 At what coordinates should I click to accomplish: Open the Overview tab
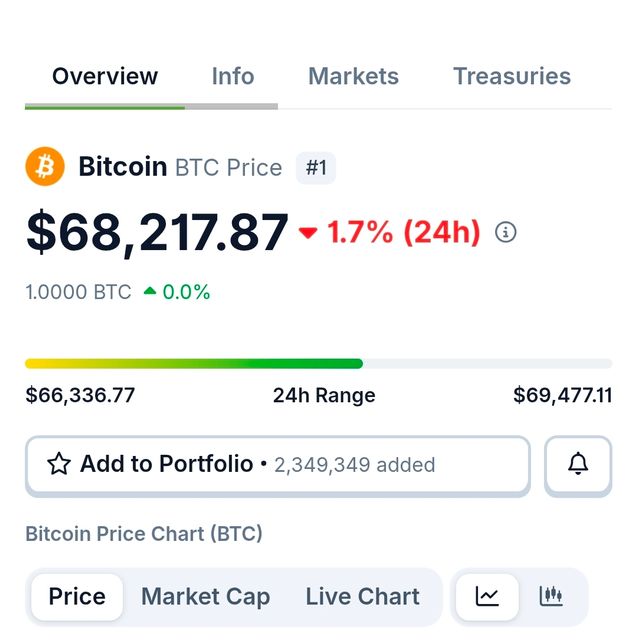105,76
